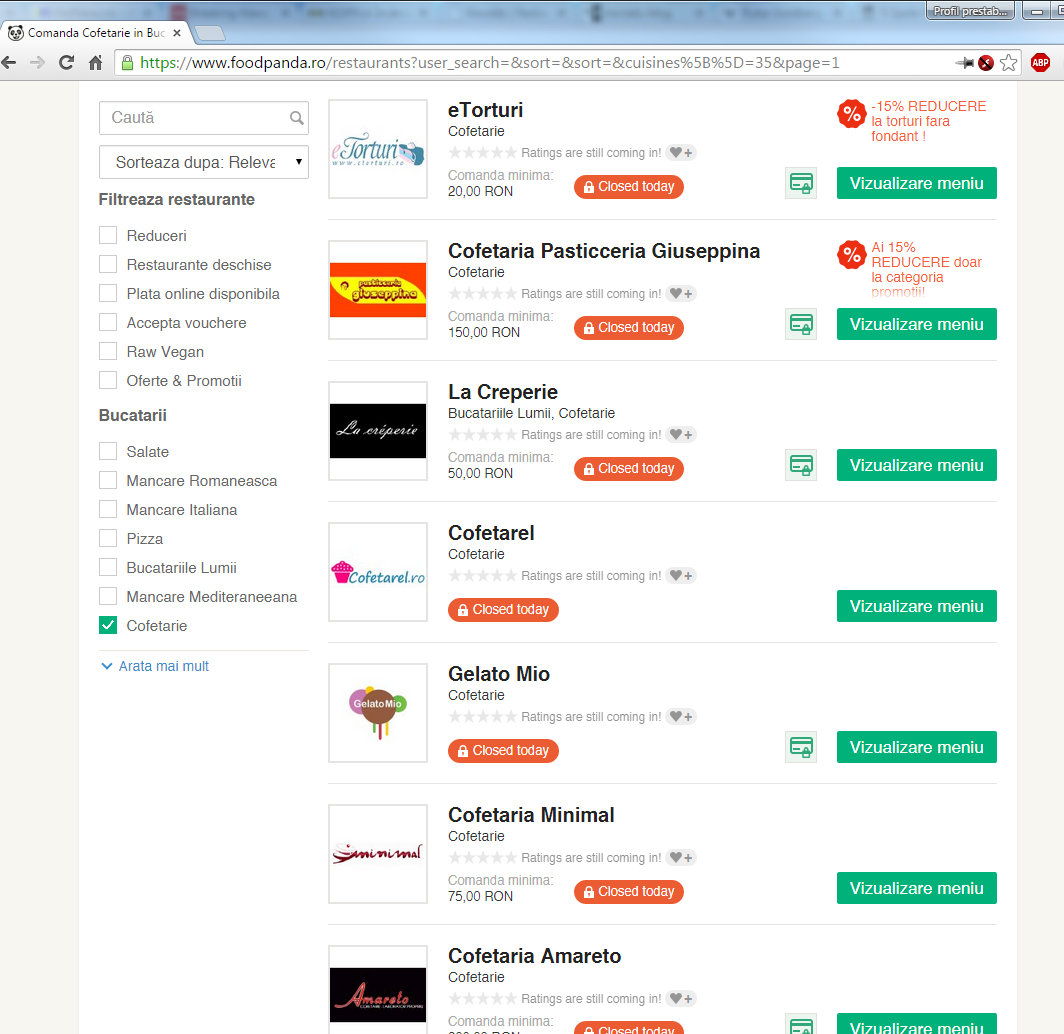Click the browser forward arrow
Image resolution: width=1064 pixels, height=1034 pixels.
tap(37, 63)
